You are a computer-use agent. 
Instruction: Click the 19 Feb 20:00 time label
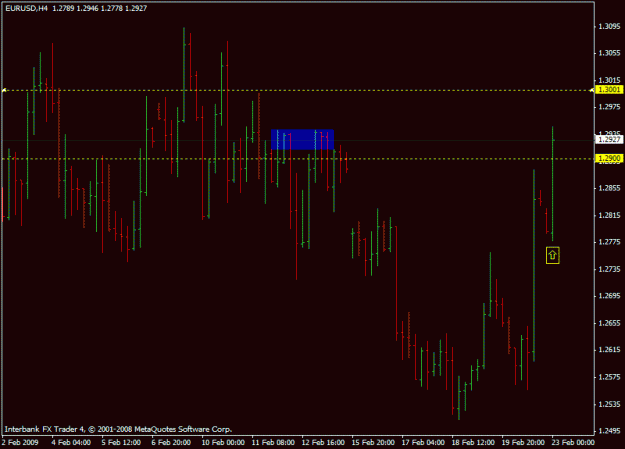point(523,442)
